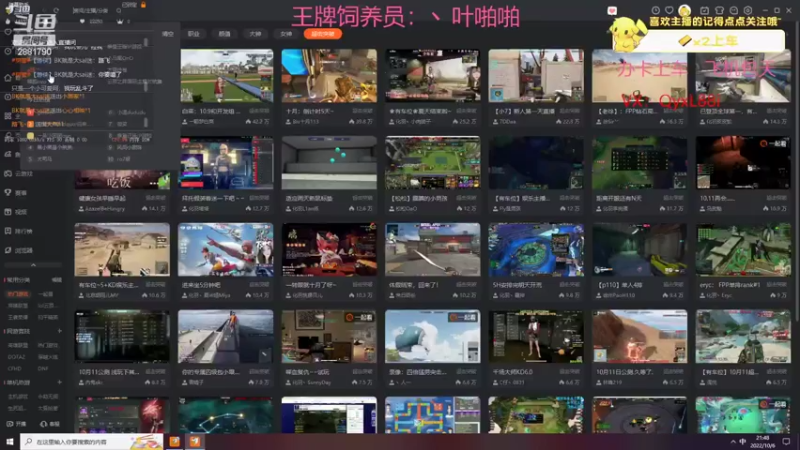The width and height of the screenshot is (800, 450).
Task: Open the Windows Start menu
Action: click(9, 441)
